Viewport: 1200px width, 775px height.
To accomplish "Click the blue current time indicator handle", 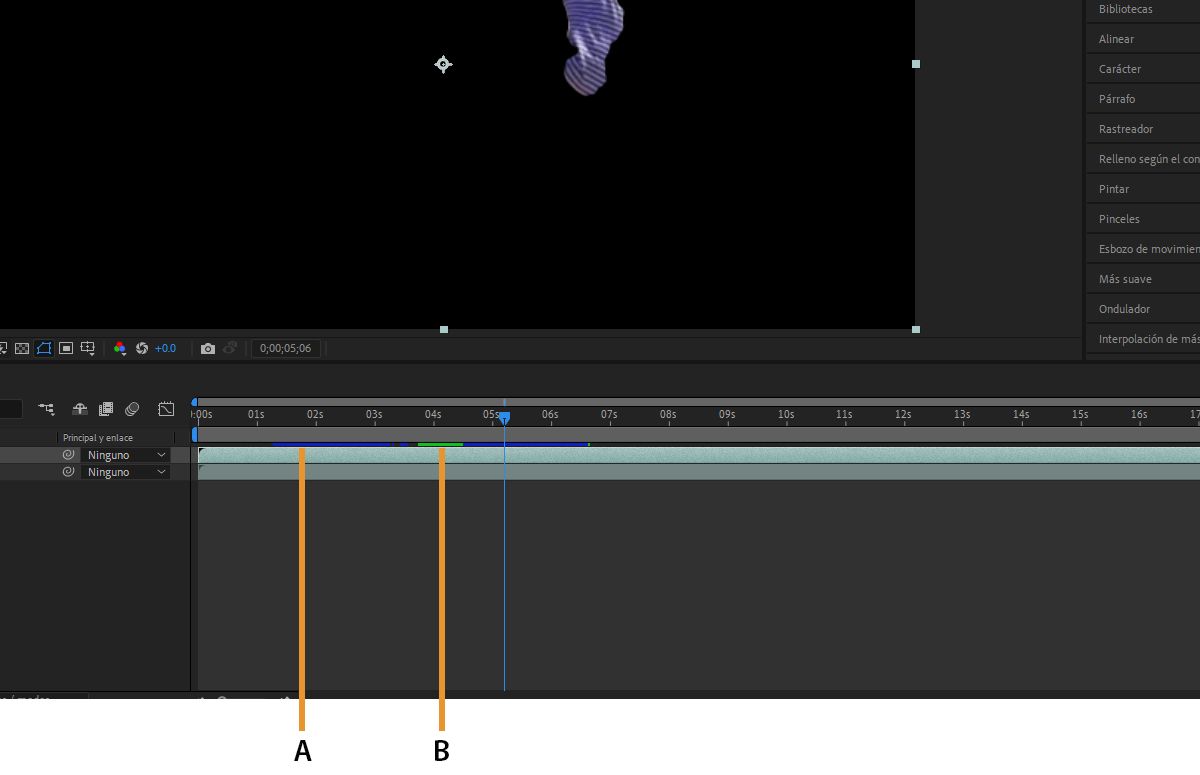I will pos(504,417).
